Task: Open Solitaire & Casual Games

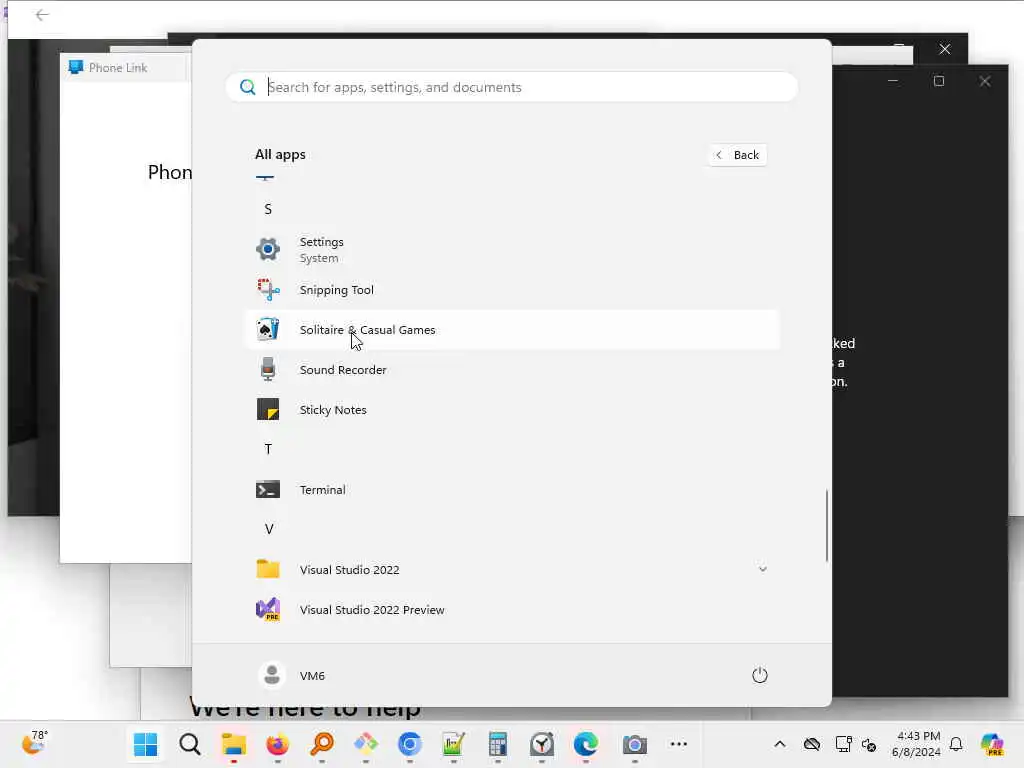Action: 511,330
